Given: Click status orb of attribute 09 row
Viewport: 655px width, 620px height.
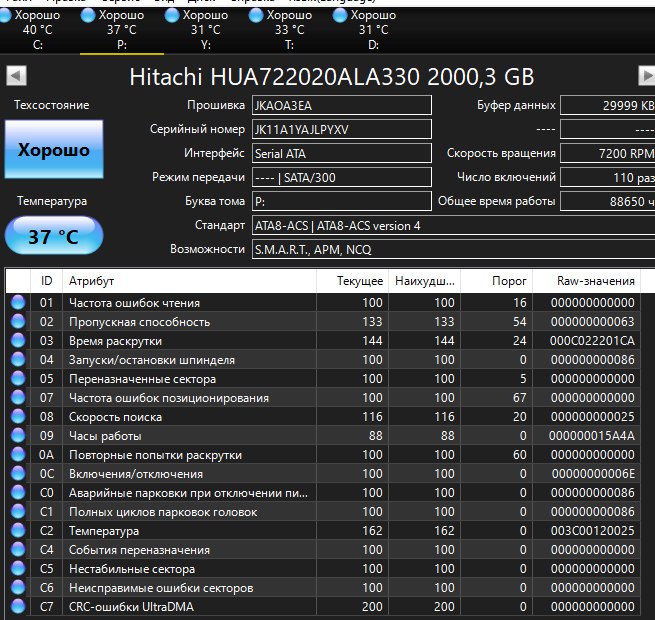Looking at the screenshot, I should (18, 435).
